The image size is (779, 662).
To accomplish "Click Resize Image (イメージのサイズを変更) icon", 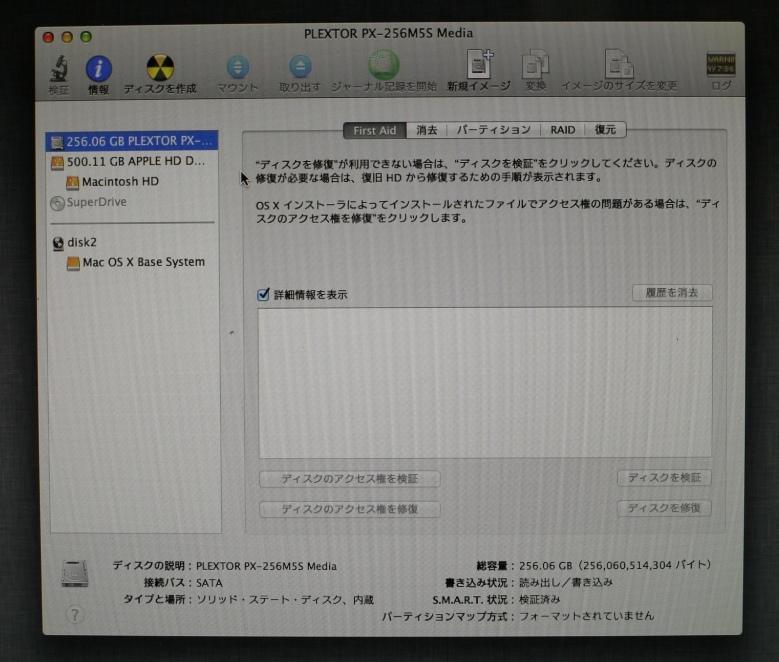I will tap(619, 64).
